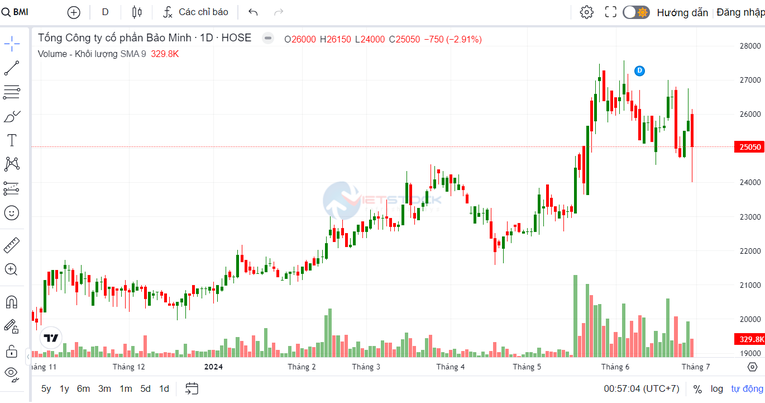The height and width of the screenshot is (403, 765).
Task: Add a symbol to compare with the plus icon
Action: pos(74,12)
